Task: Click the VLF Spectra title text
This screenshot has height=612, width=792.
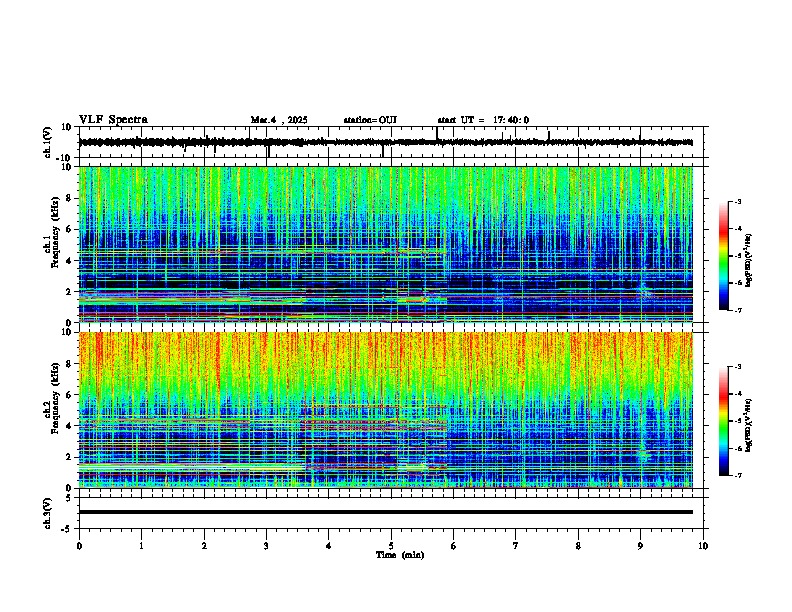Action: click(113, 120)
